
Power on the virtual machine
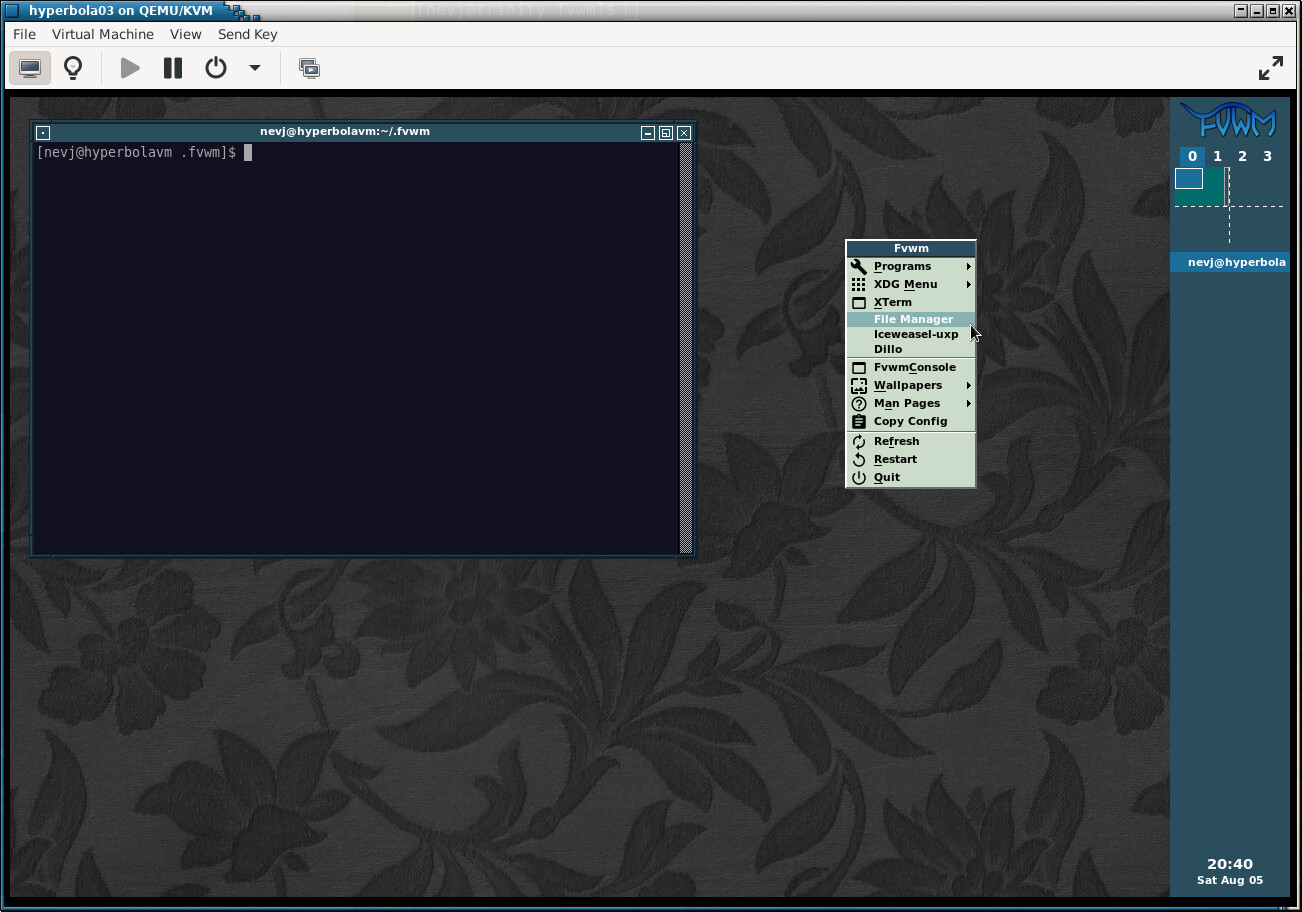point(130,68)
